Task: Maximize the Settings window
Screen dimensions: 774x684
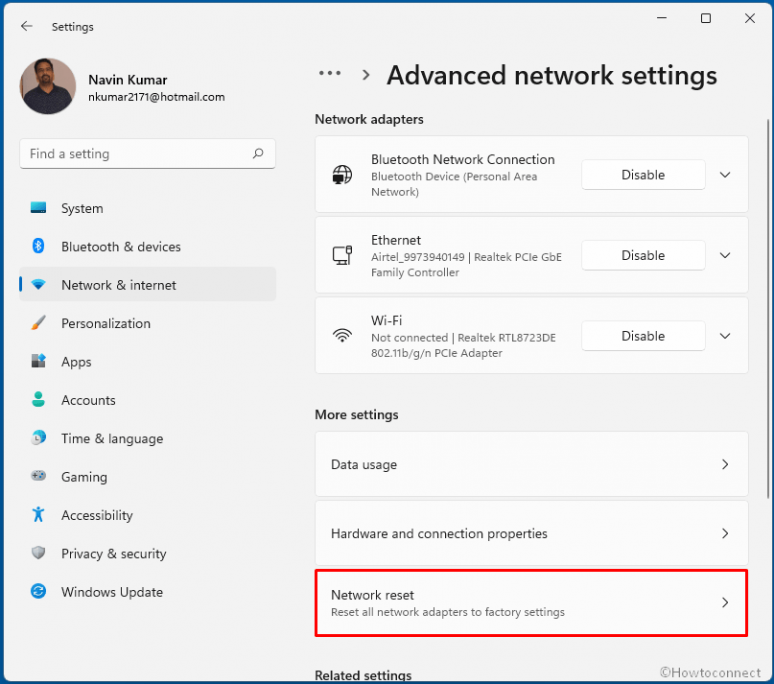Action: pos(706,18)
